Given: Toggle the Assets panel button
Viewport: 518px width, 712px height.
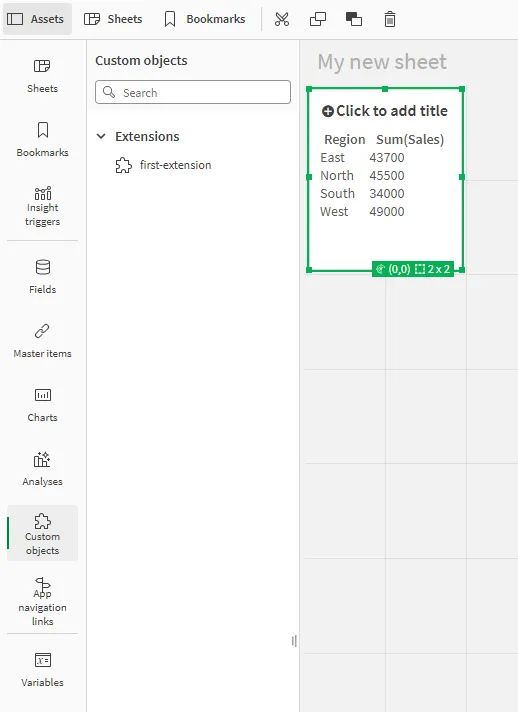Looking at the screenshot, I should pyautogui.click(x=37, y=19).
